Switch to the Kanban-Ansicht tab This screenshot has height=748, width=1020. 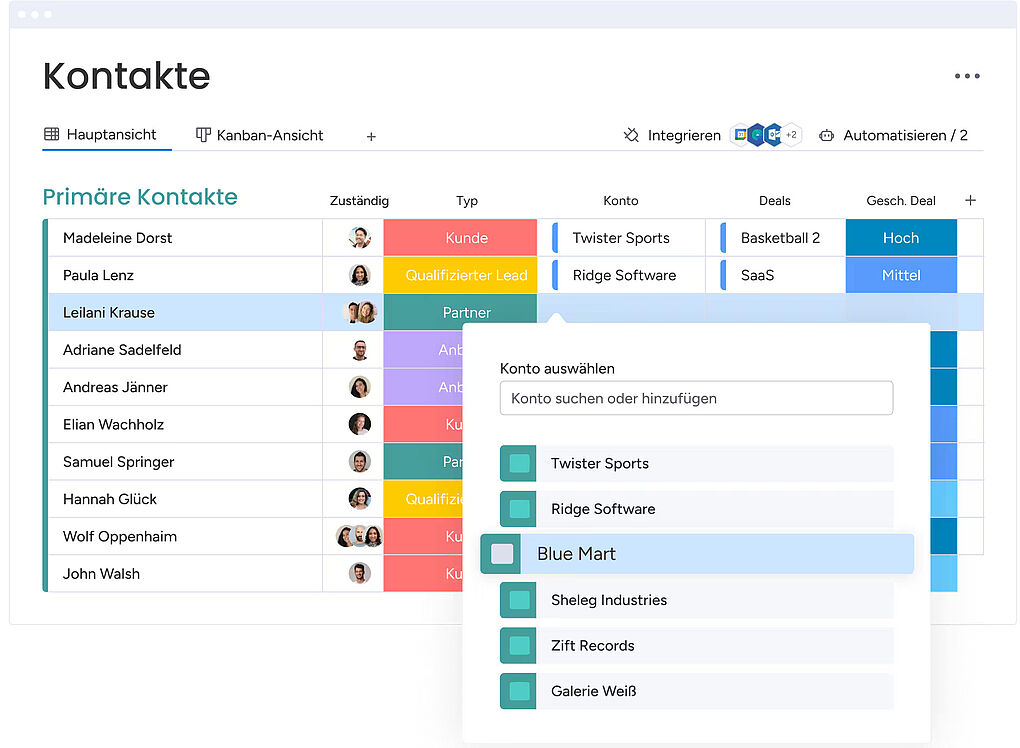coord(260,135)
